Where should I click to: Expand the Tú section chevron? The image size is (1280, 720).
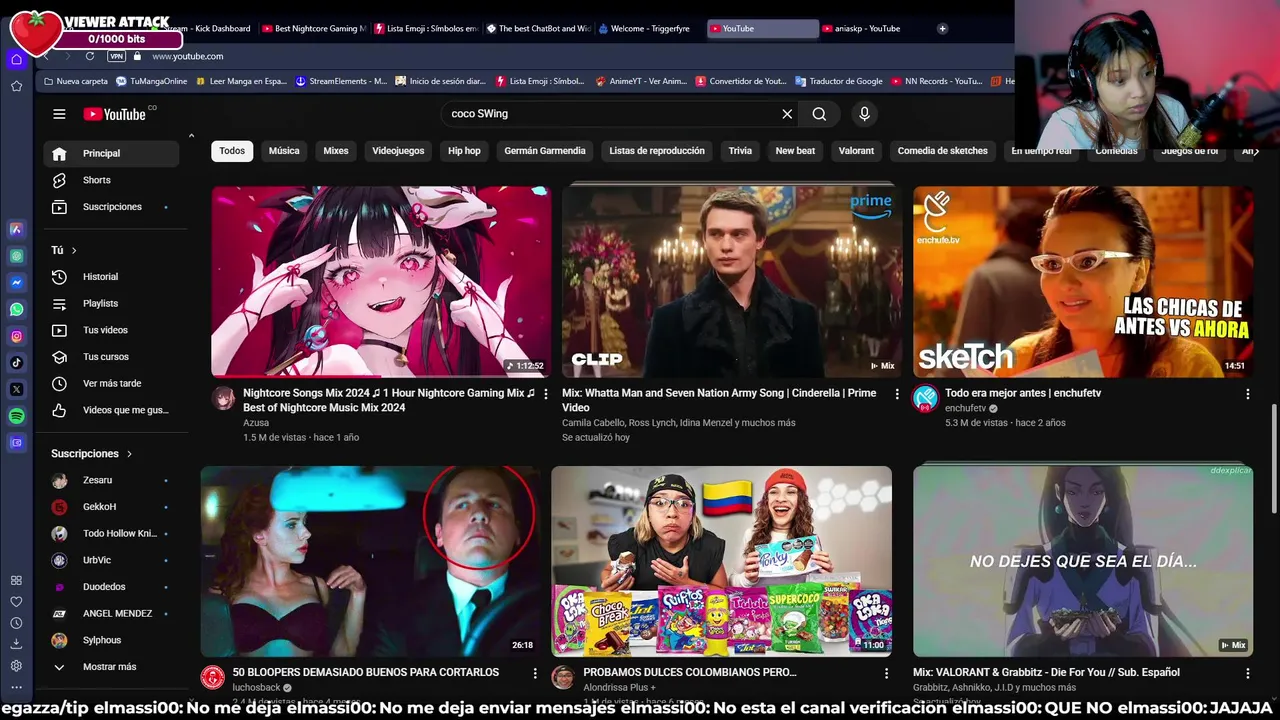click(74, 250)
